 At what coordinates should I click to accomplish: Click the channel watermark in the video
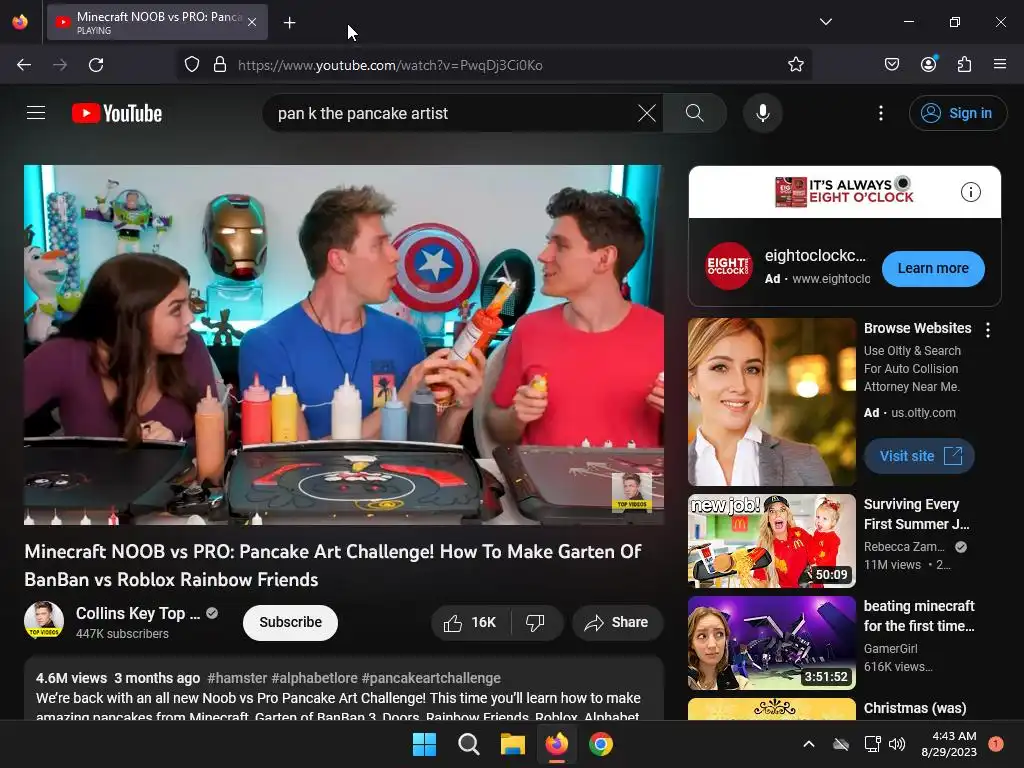coord(632,492)
